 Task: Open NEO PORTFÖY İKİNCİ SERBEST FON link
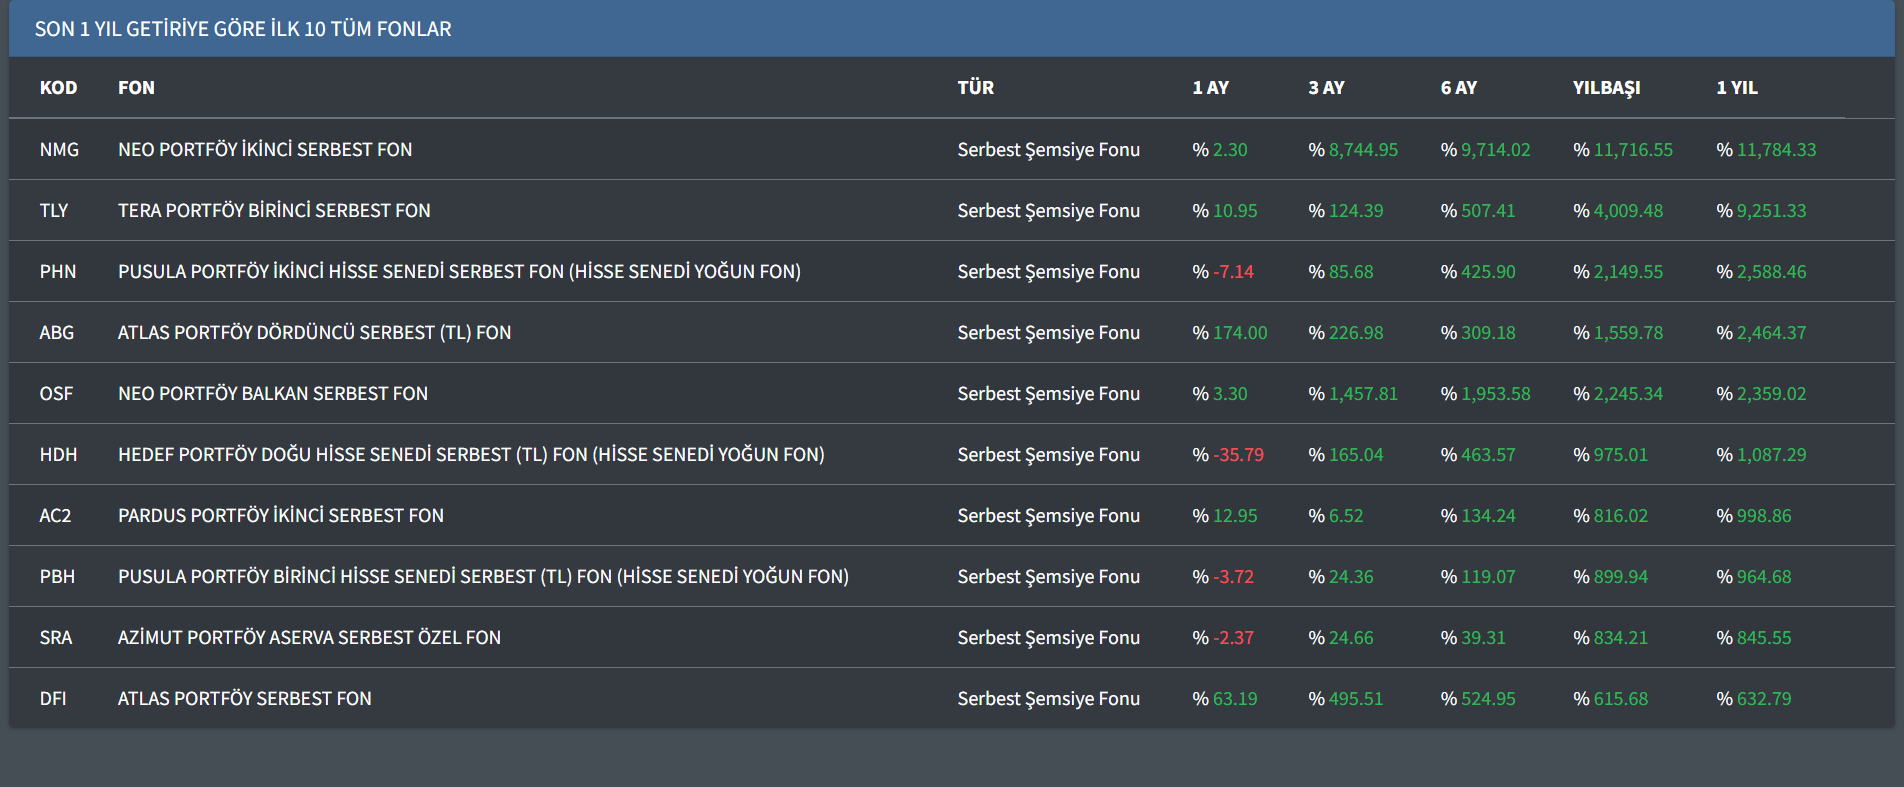[265, 150]
